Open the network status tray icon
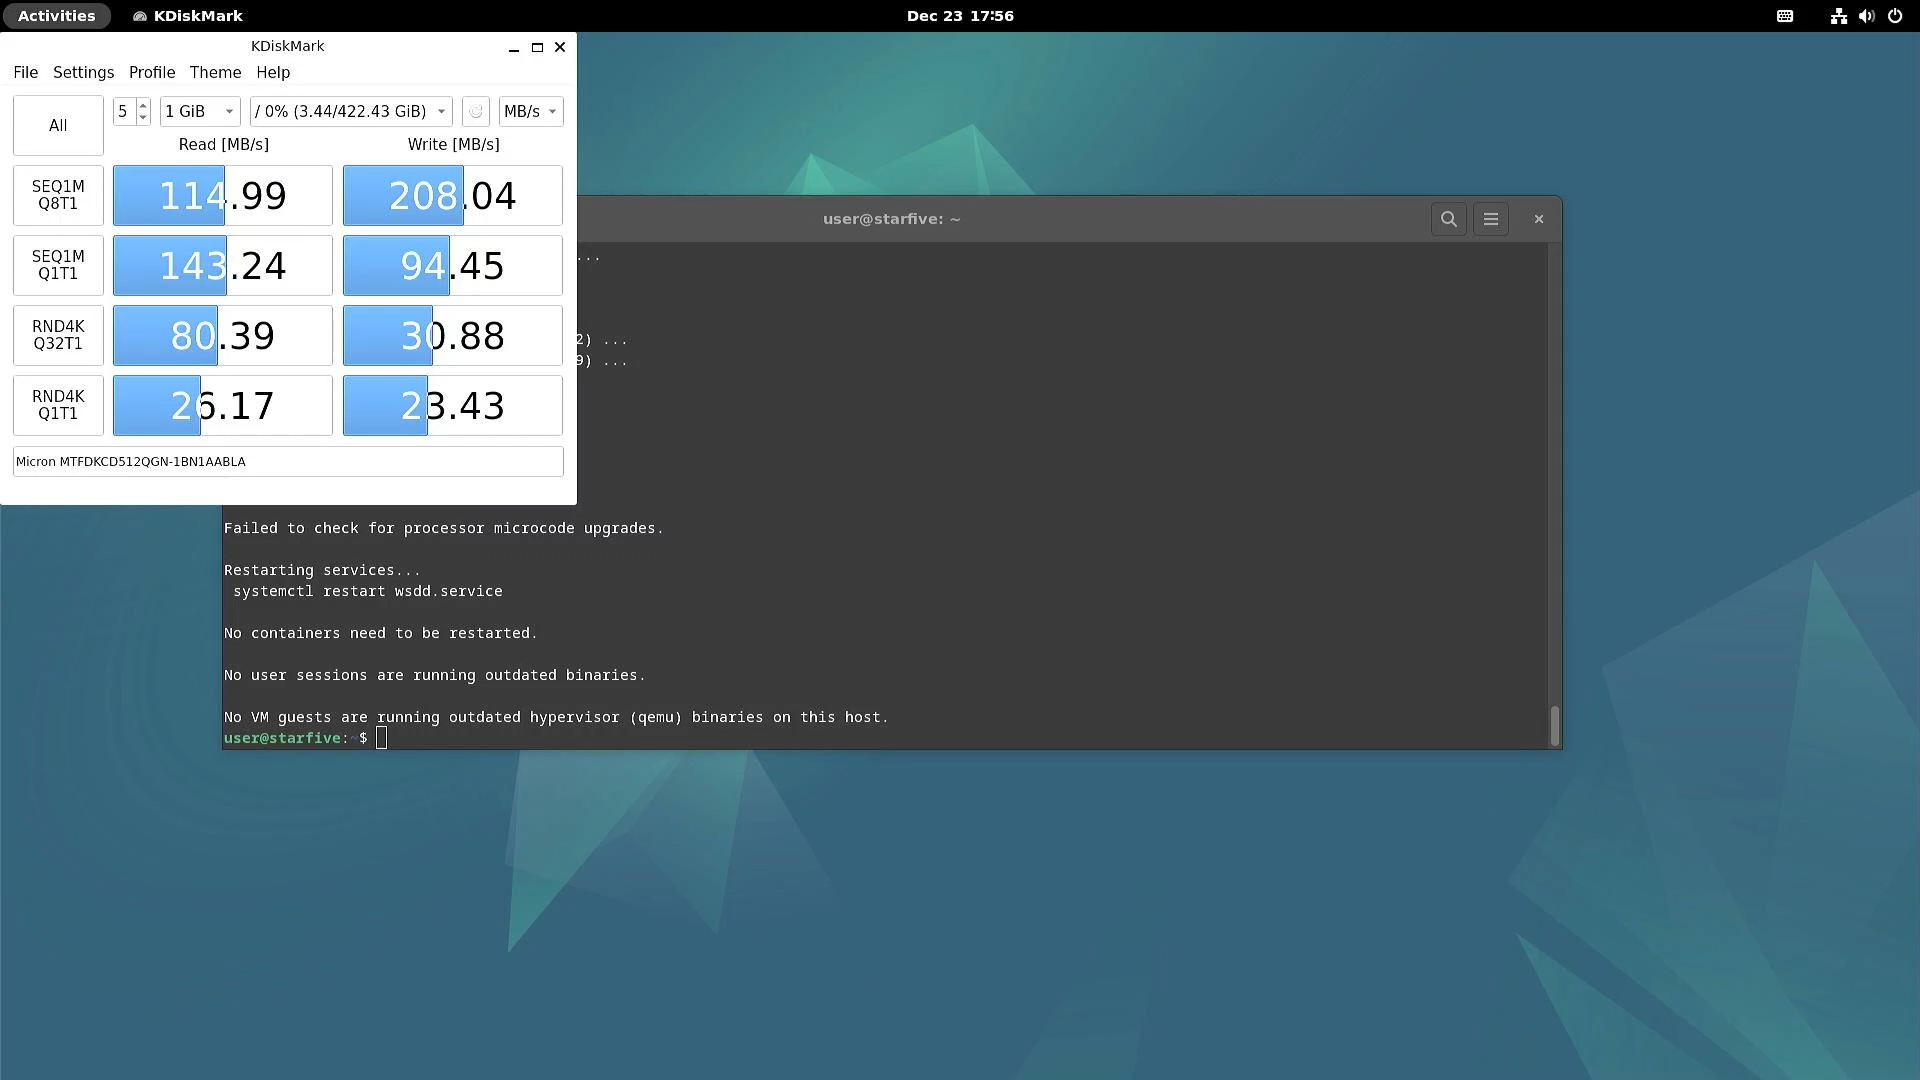Screen dimensions: 1920x1080 [x=1838, y=16]
